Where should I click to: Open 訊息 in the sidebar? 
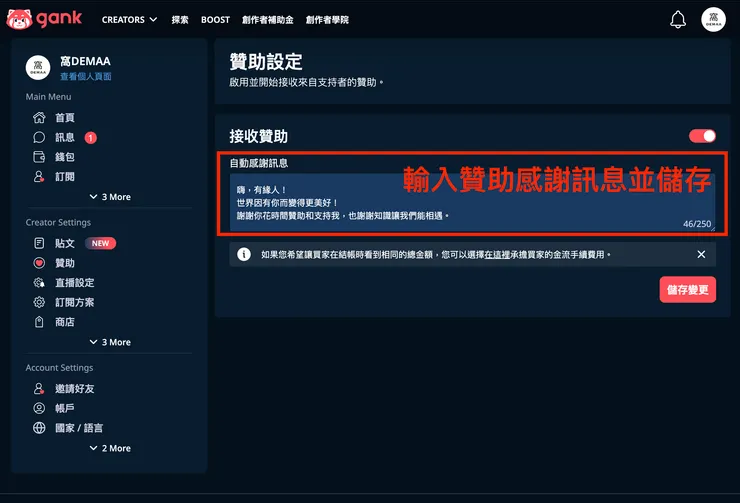tap(65, 137)
